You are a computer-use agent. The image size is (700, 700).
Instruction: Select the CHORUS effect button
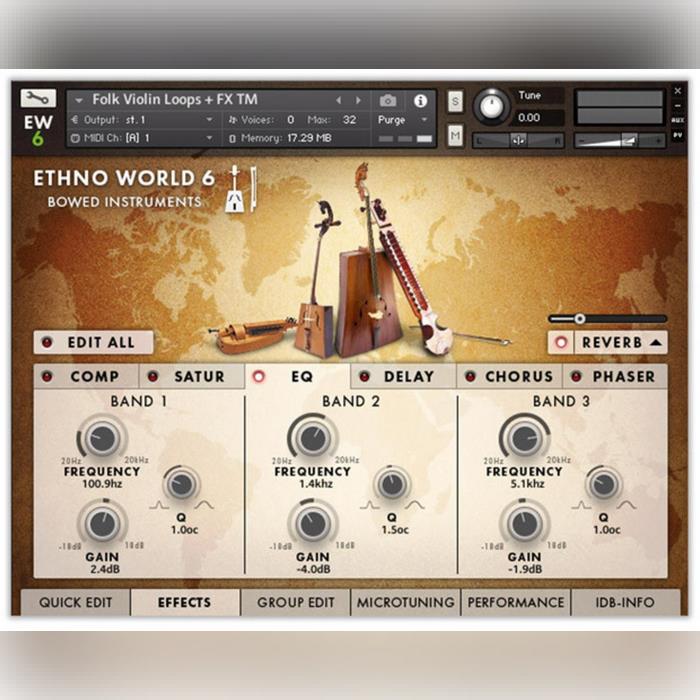tap(518, 377)
